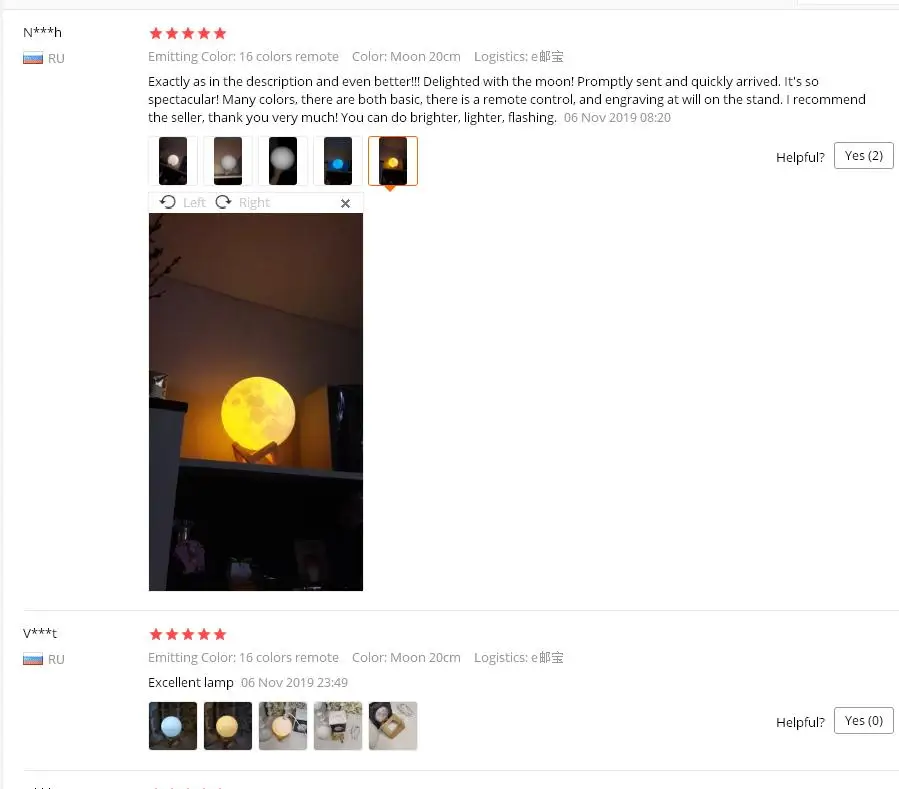
Task: Open V***t's third thumbnail with cable
Action: click(x=283, y=726)
